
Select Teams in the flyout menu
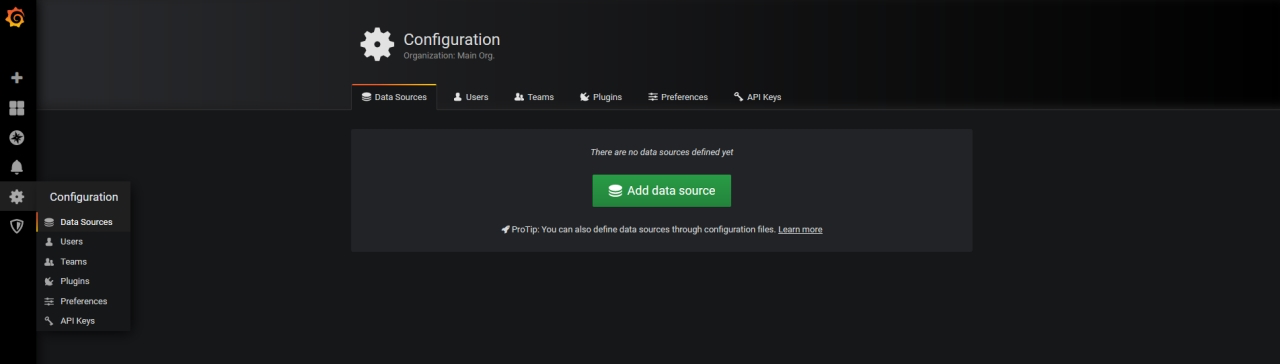point(83,262)
